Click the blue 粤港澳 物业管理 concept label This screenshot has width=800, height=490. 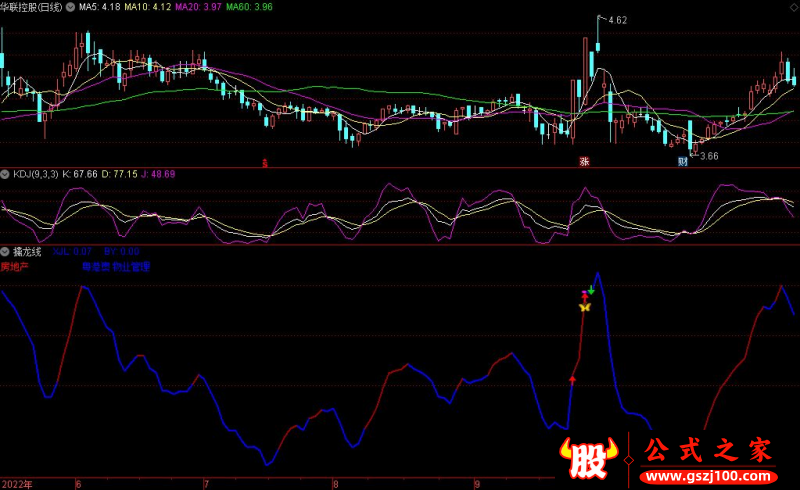(116, 266)
